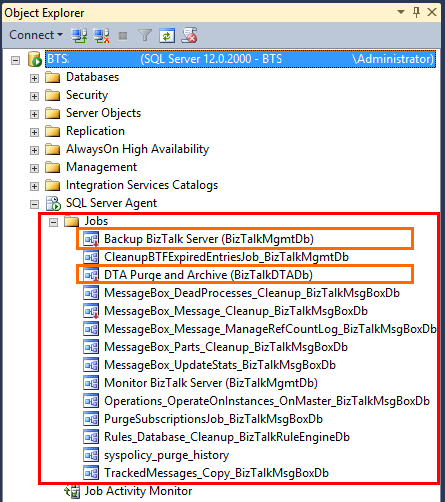
Task: Click the Filter funnel icon
Action: pos(145,35)
